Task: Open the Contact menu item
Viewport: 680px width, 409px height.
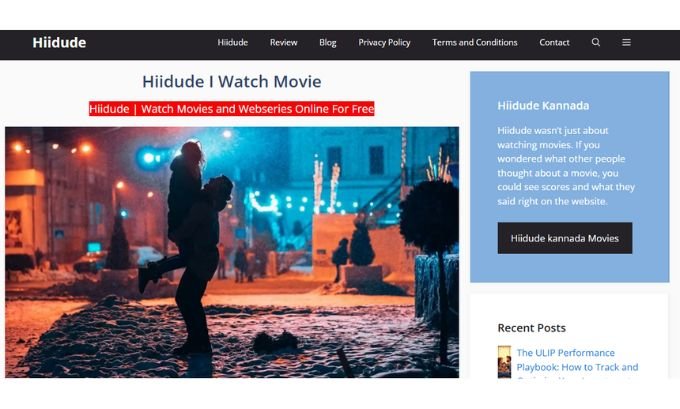Action: pyautogui.click(x=554, y=43)
